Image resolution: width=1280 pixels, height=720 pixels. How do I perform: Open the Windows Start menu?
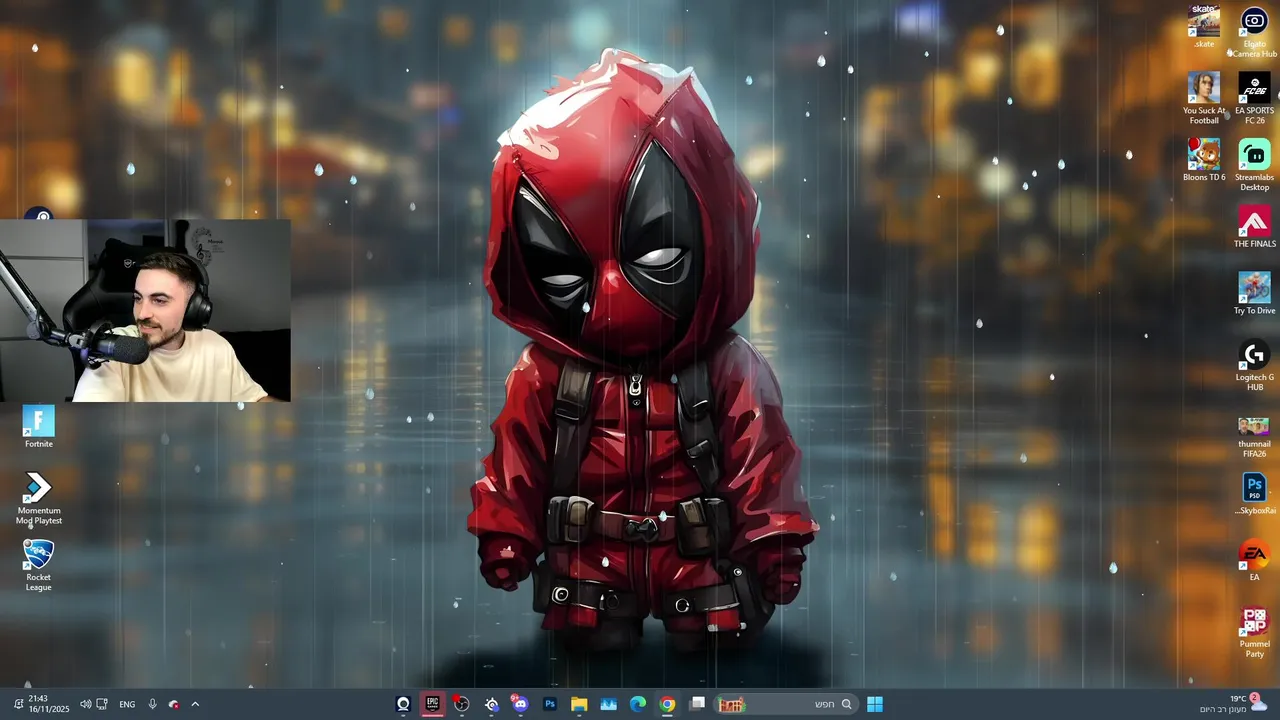(x=875, y=704)
